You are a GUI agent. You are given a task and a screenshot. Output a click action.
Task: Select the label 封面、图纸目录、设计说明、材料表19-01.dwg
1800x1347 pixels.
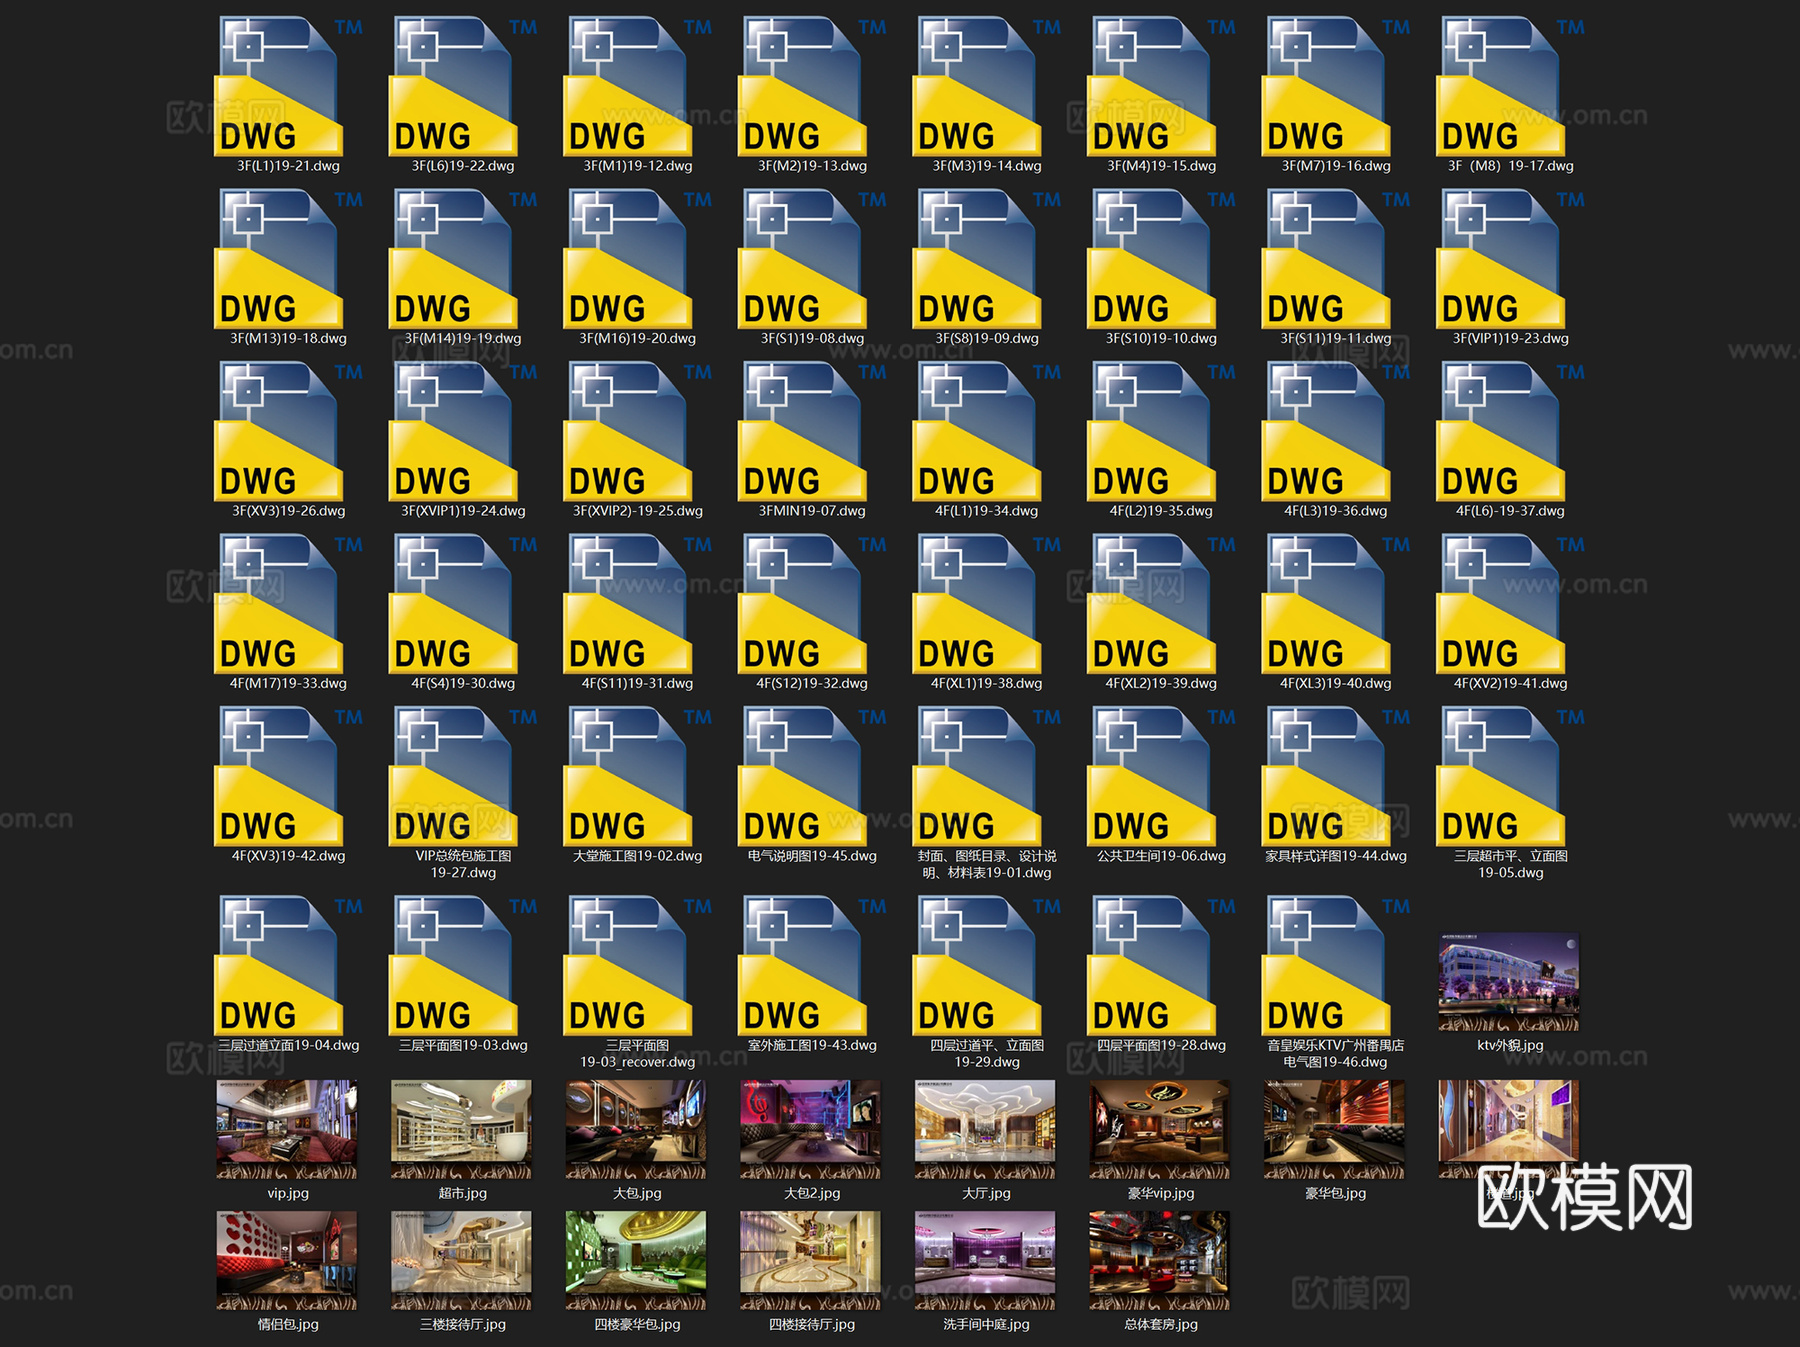(987, 864)
